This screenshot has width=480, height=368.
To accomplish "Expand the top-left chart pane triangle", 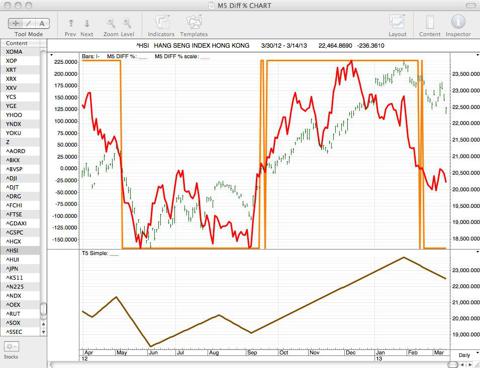I will pyautogui.click(x=52, y=55).
